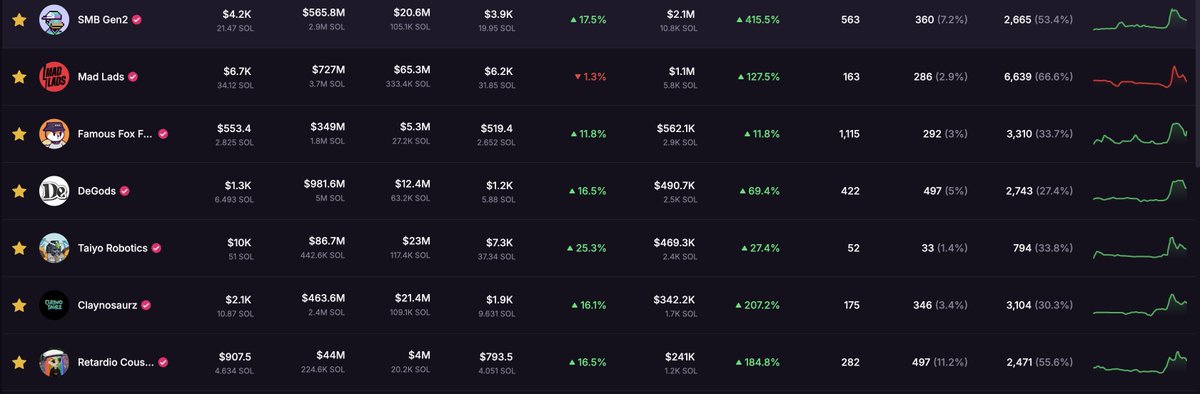The height and width of the screenshot is (394, 1200).
Task: Open the SMB Gen2 collection avatar
Action: coord(54,19)
